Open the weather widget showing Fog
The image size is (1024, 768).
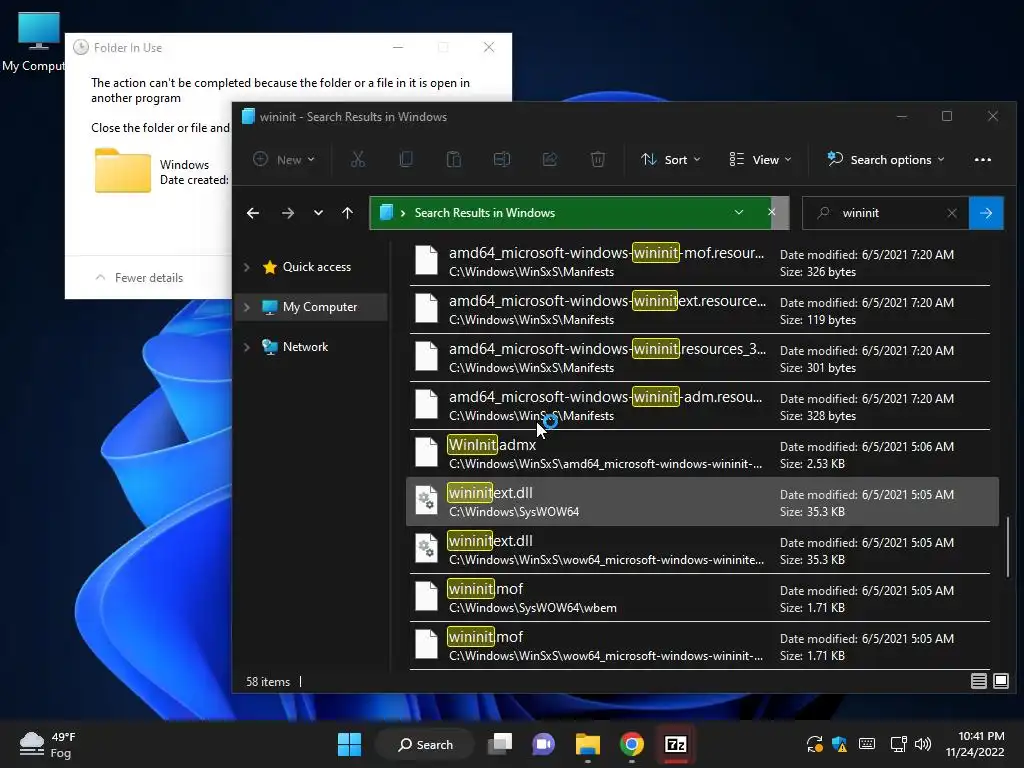47,744
